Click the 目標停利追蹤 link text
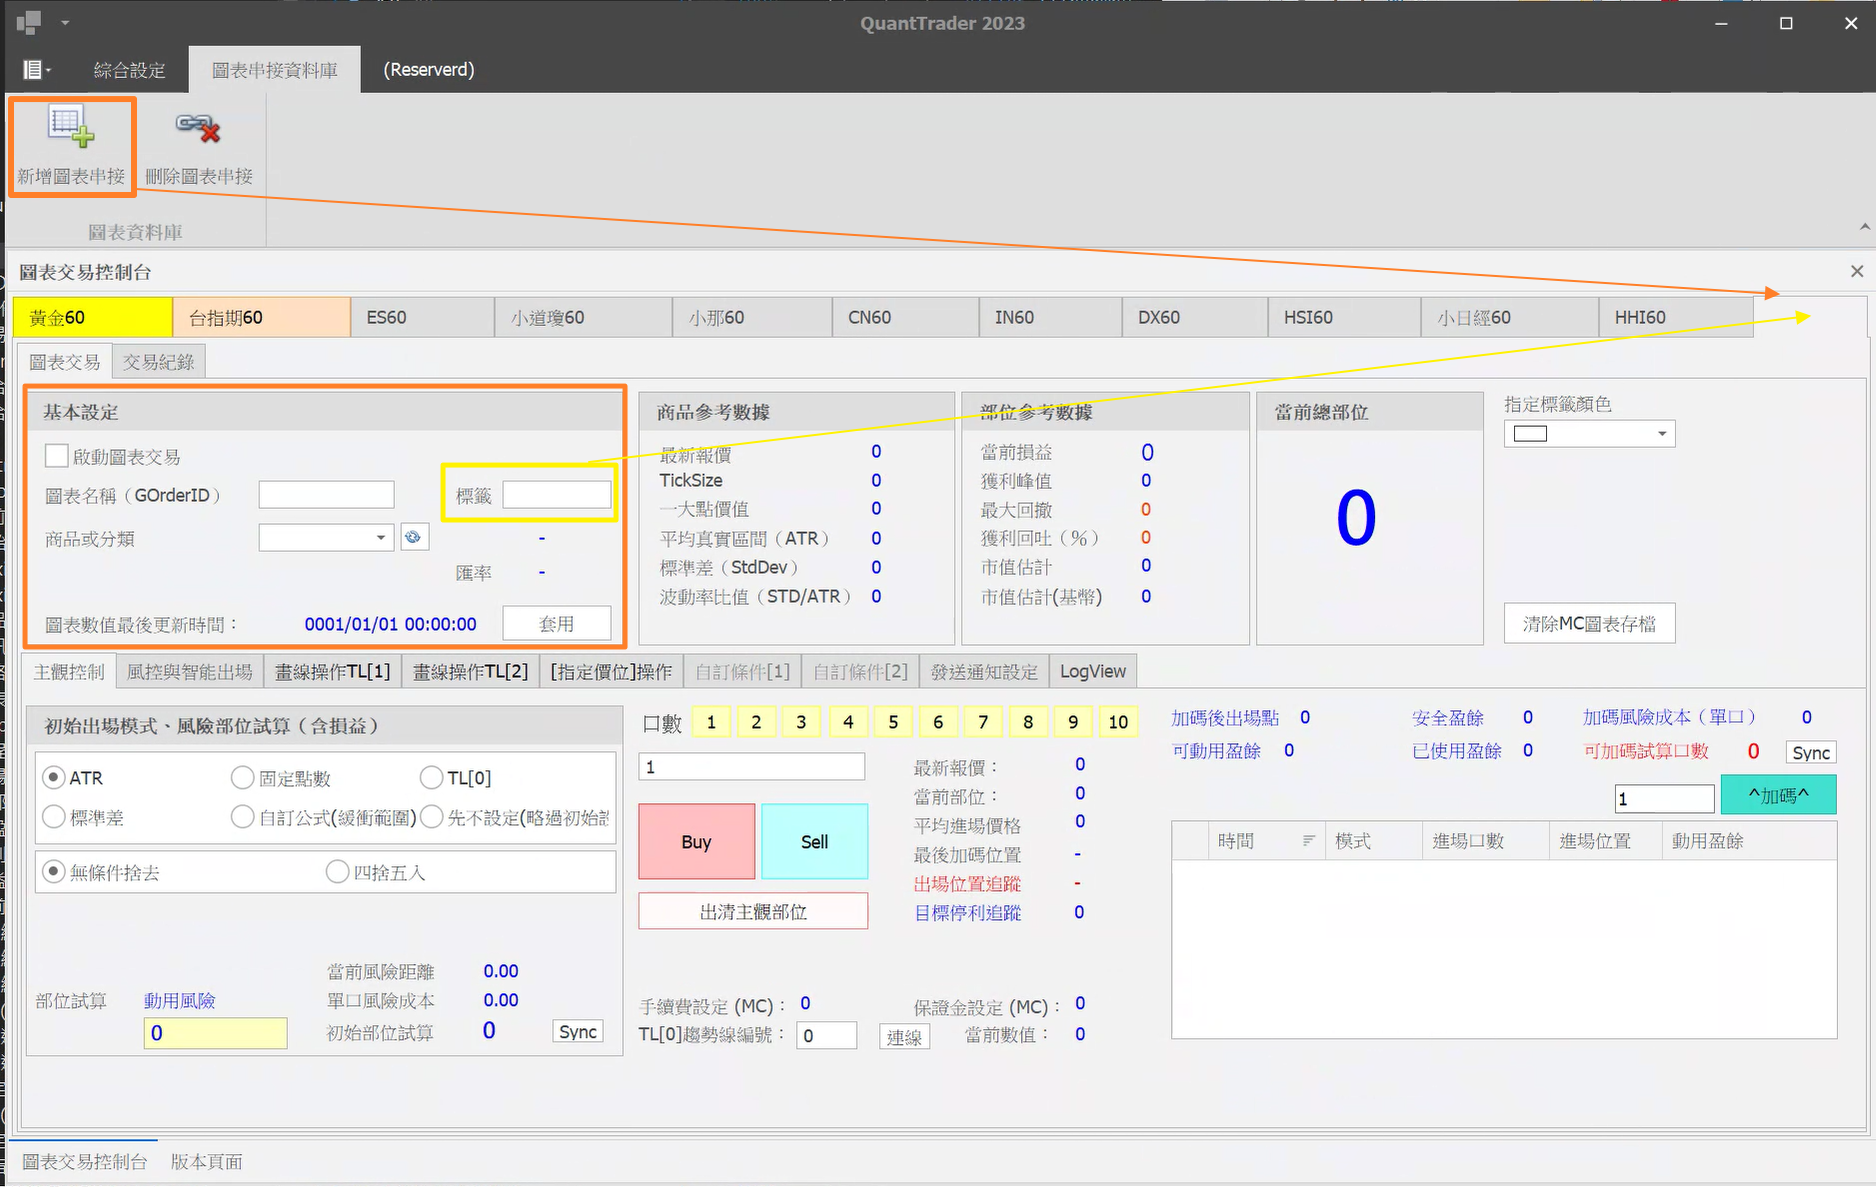The width and height of the screenshot is (1876, 1187). [968, 913]
